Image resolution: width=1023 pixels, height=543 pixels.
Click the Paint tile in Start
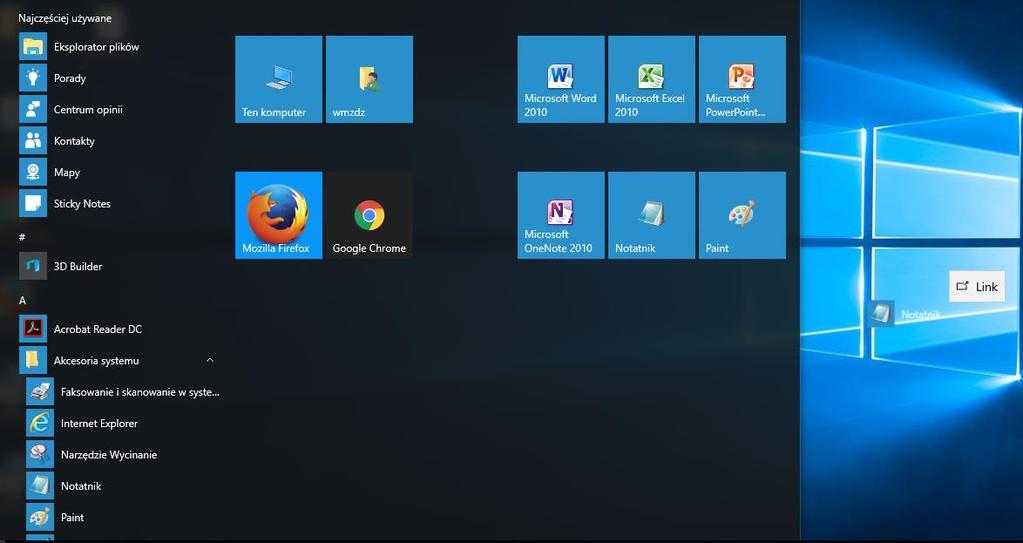coord(742,215)
